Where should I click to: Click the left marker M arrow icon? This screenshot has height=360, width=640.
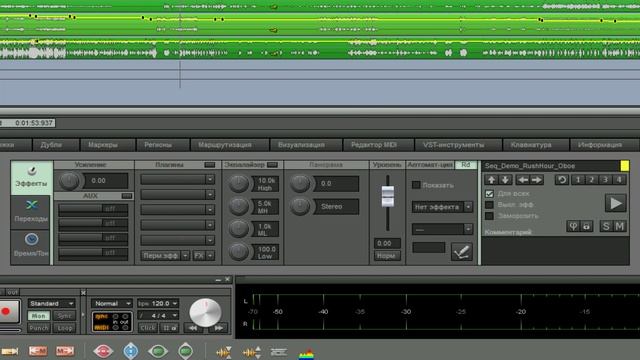click(x=38, y=351)
